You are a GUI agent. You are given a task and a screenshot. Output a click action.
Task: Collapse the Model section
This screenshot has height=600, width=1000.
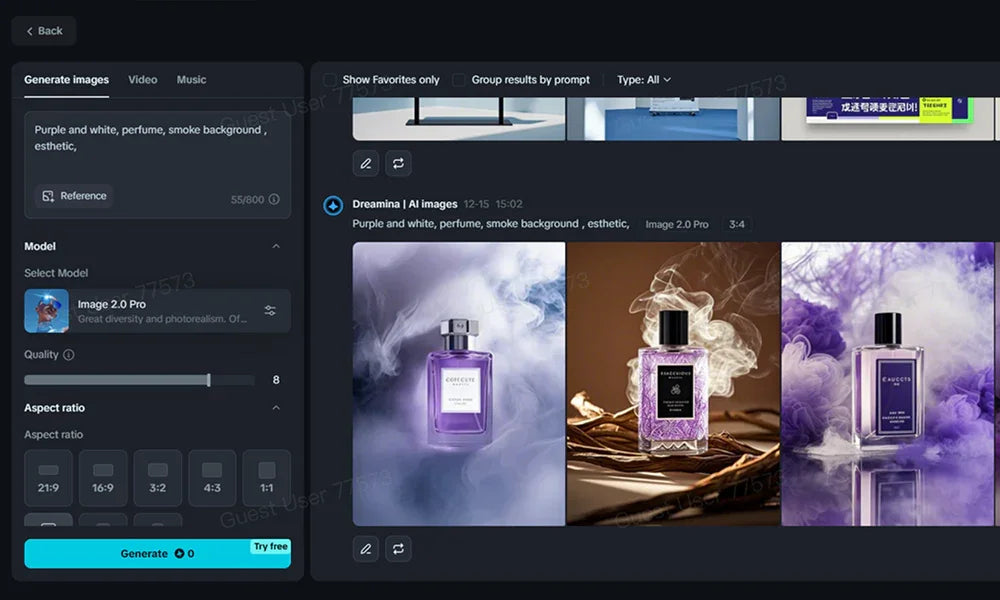[276, 247]
